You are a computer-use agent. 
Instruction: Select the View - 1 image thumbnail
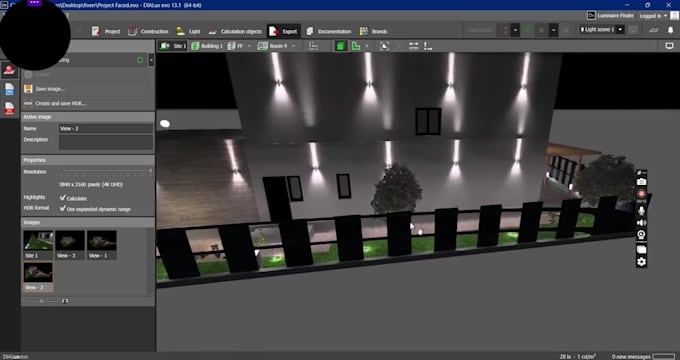pyautogui.click(x=101, y=245)
